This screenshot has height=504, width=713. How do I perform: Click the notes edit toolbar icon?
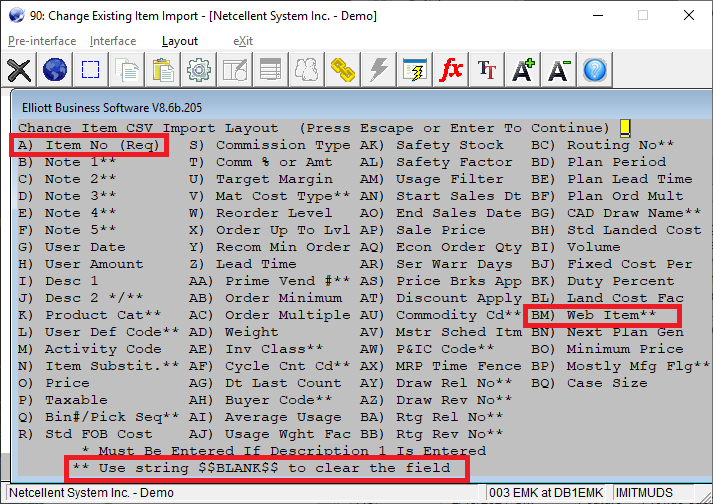pyautogui.click(x=235, y=70)
